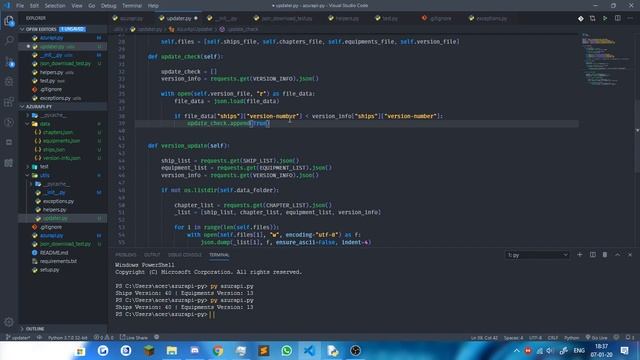Show the Output panel tab
This screenshot has height=360, width=640.
point(152,255)
